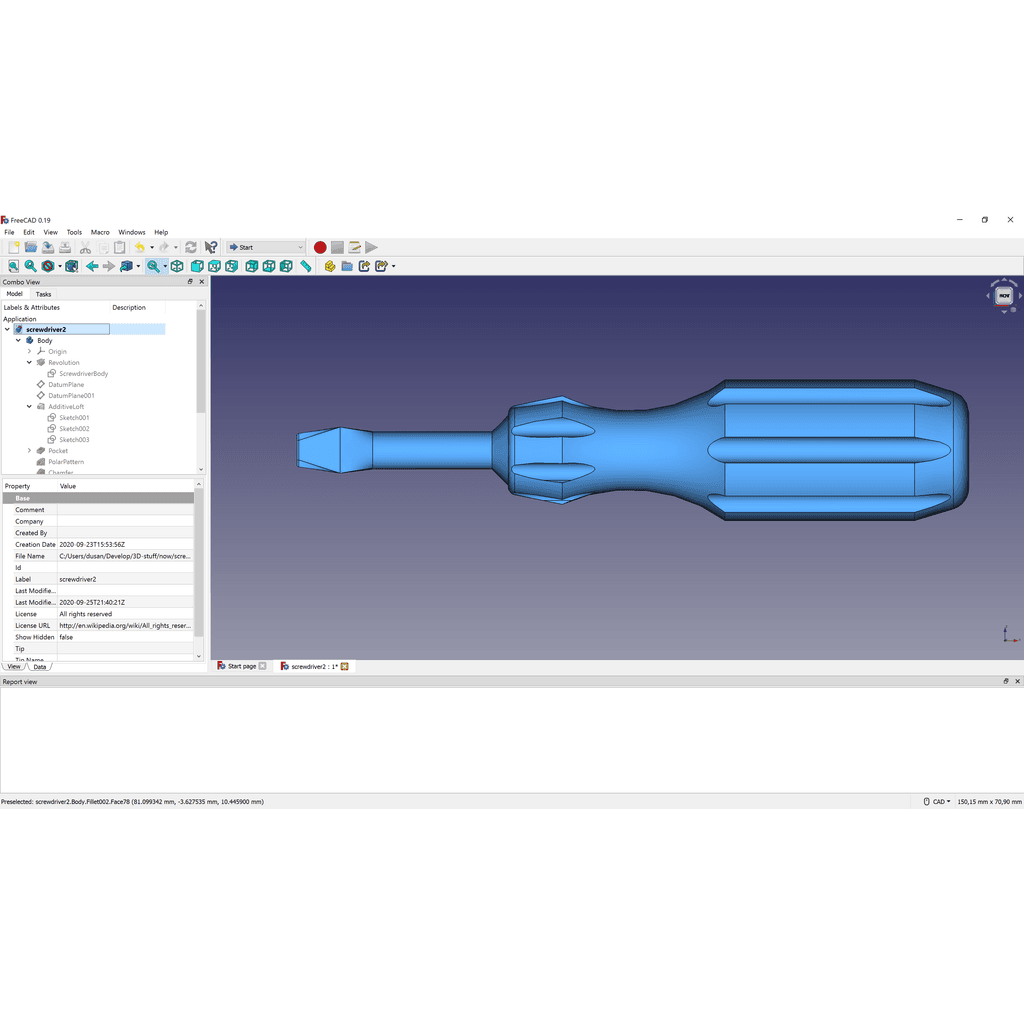Viewport: 1024px width, 1024px height.
Task: Switch to left view cube icon
Action: 286,266
